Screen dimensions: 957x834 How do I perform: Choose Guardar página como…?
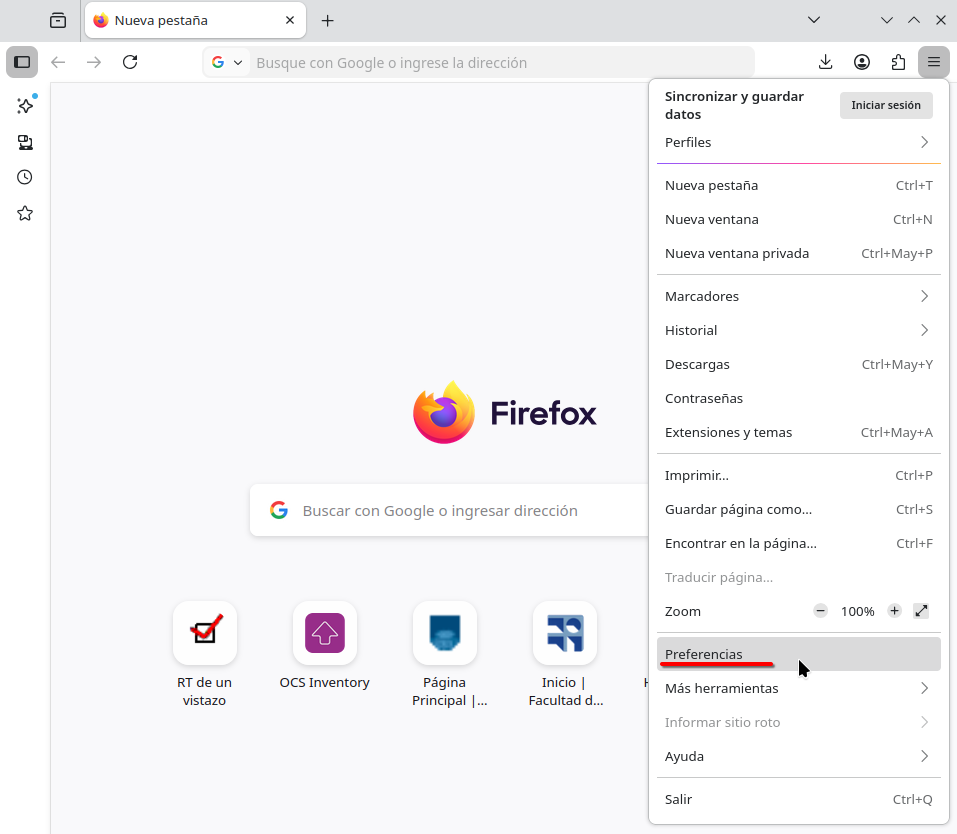coord(798,510)
